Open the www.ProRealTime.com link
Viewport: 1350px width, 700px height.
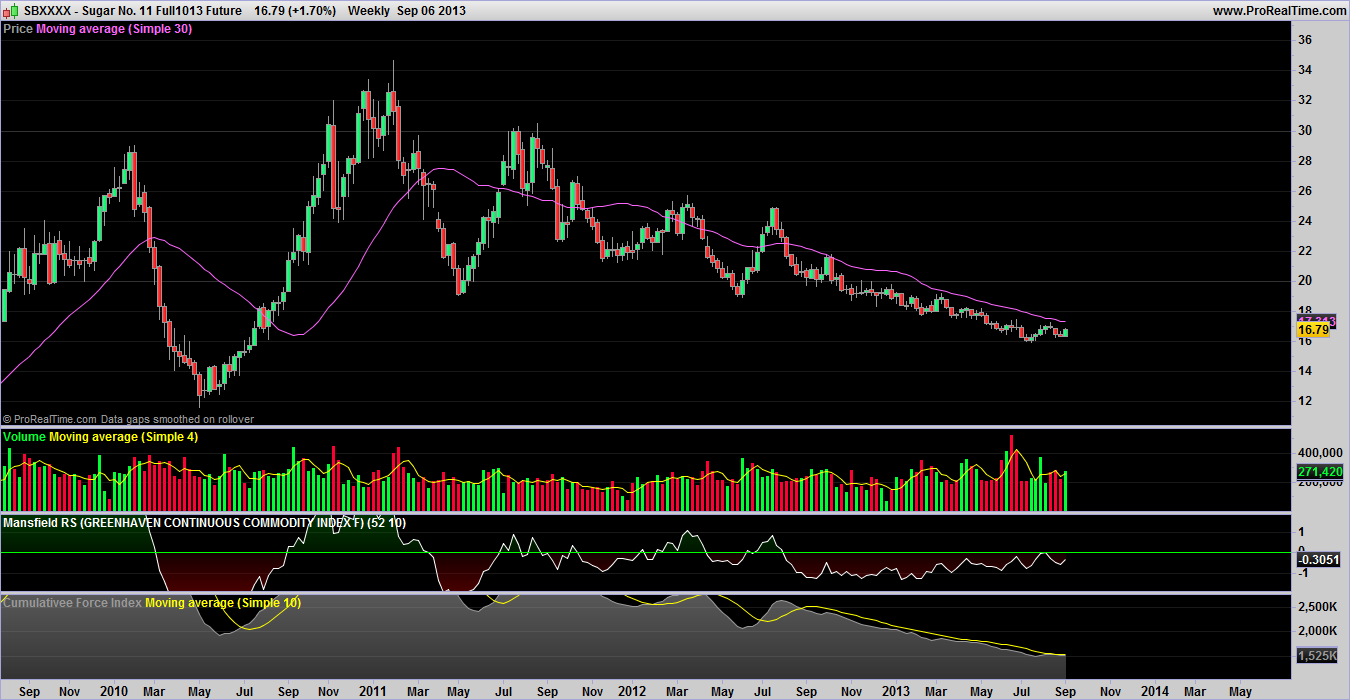click(x=1277, y=11)
